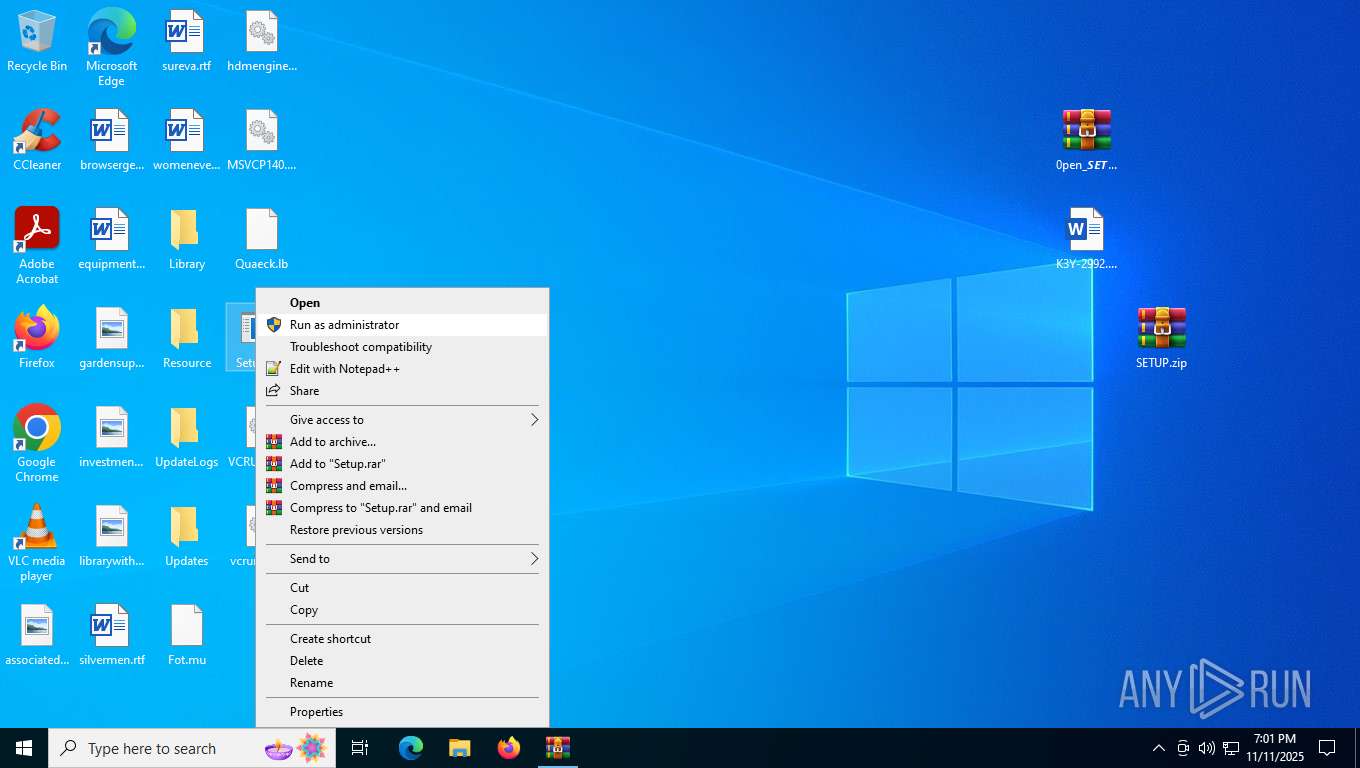Open File Explorer from the taskbar
This screenshot has height=768, width=1360.
pos(460,748)
